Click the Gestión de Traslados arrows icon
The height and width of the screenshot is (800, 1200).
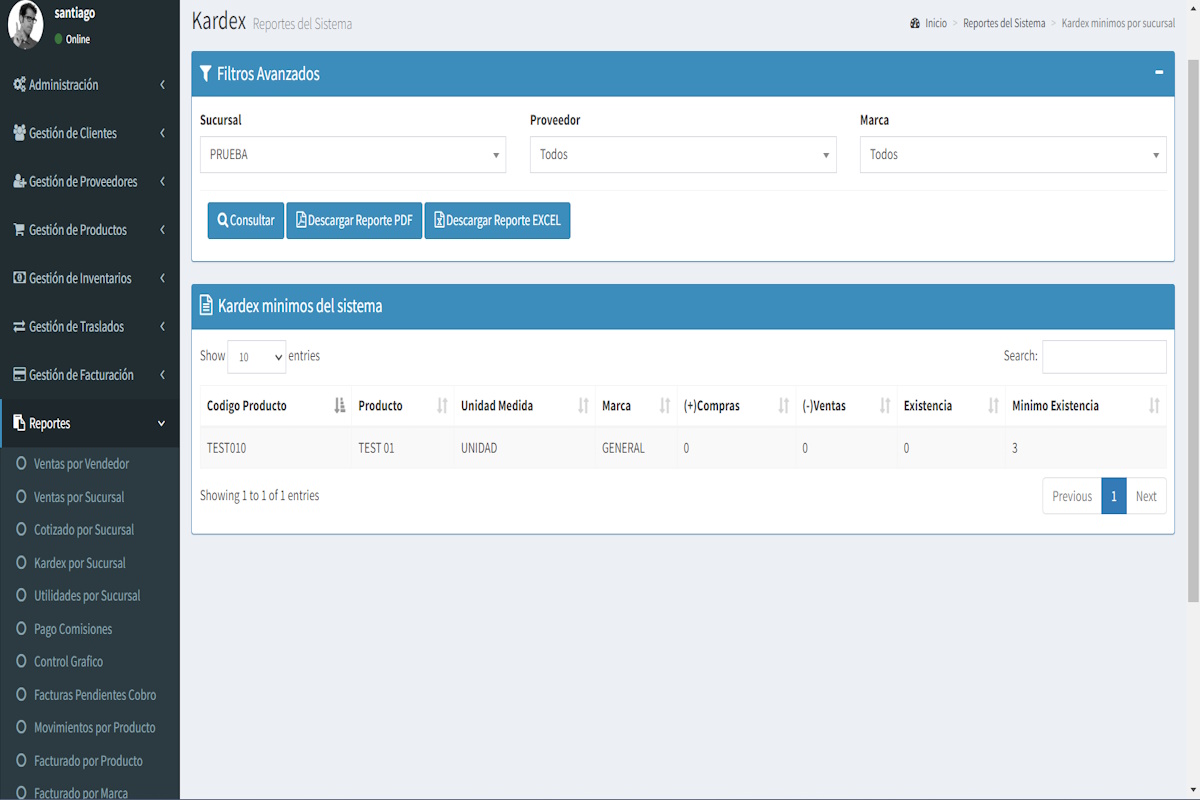(x=19, y=327)
